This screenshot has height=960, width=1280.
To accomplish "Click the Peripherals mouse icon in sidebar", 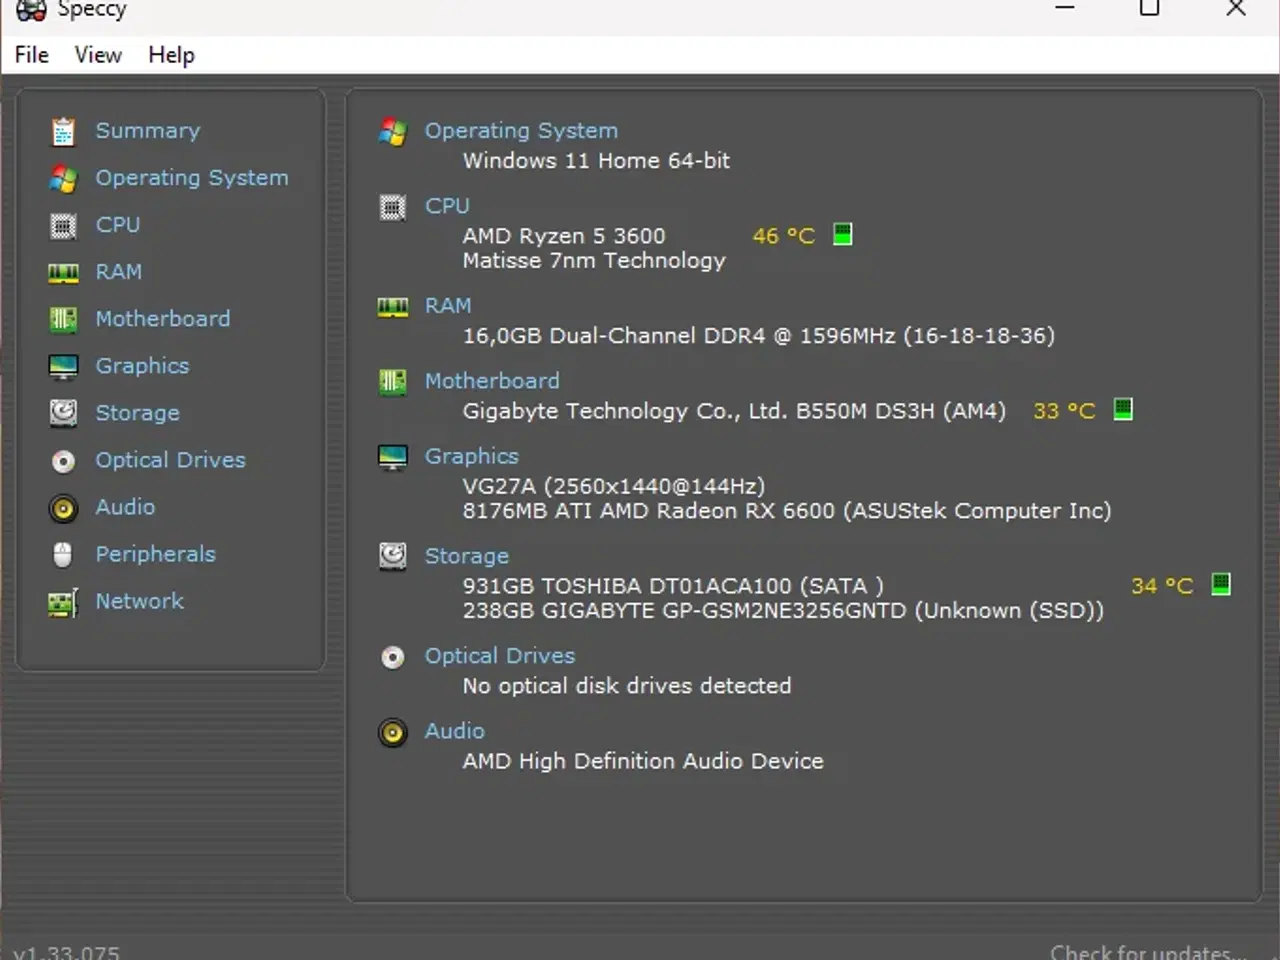I will tap(63, 555).
